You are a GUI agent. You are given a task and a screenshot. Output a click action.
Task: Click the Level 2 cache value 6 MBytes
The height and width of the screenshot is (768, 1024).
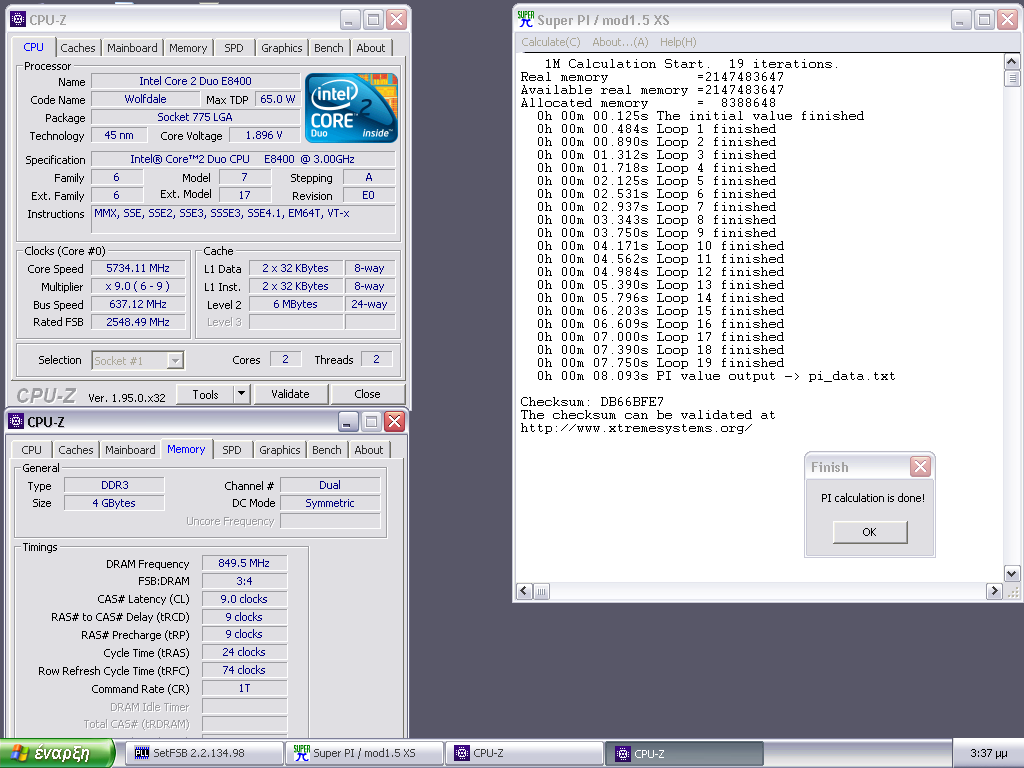295,304
